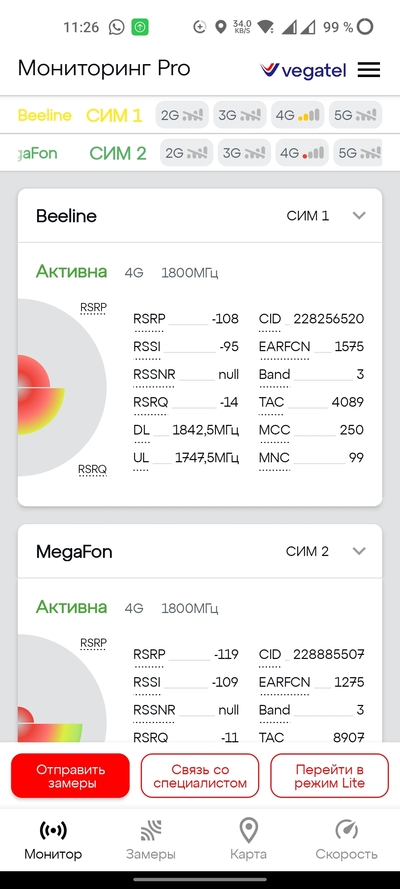Tap the RSRP label in Beeline data list
The image size is (400, 889).
pos(150,319)
